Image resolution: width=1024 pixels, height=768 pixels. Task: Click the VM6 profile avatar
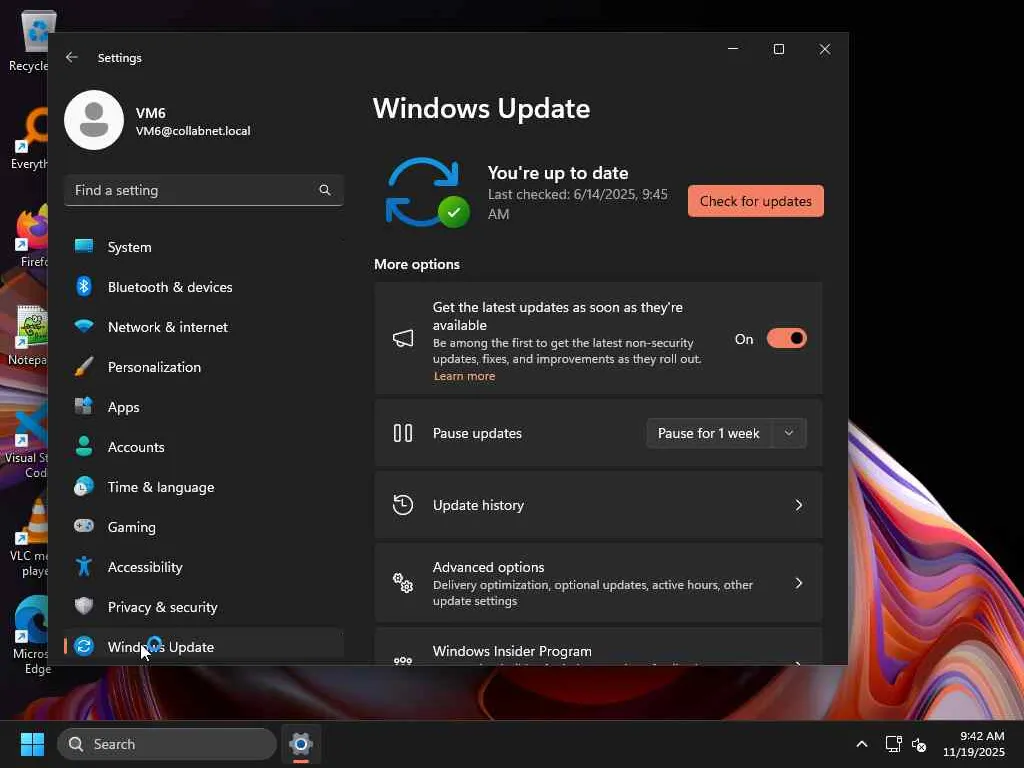[x=94, y=120]
